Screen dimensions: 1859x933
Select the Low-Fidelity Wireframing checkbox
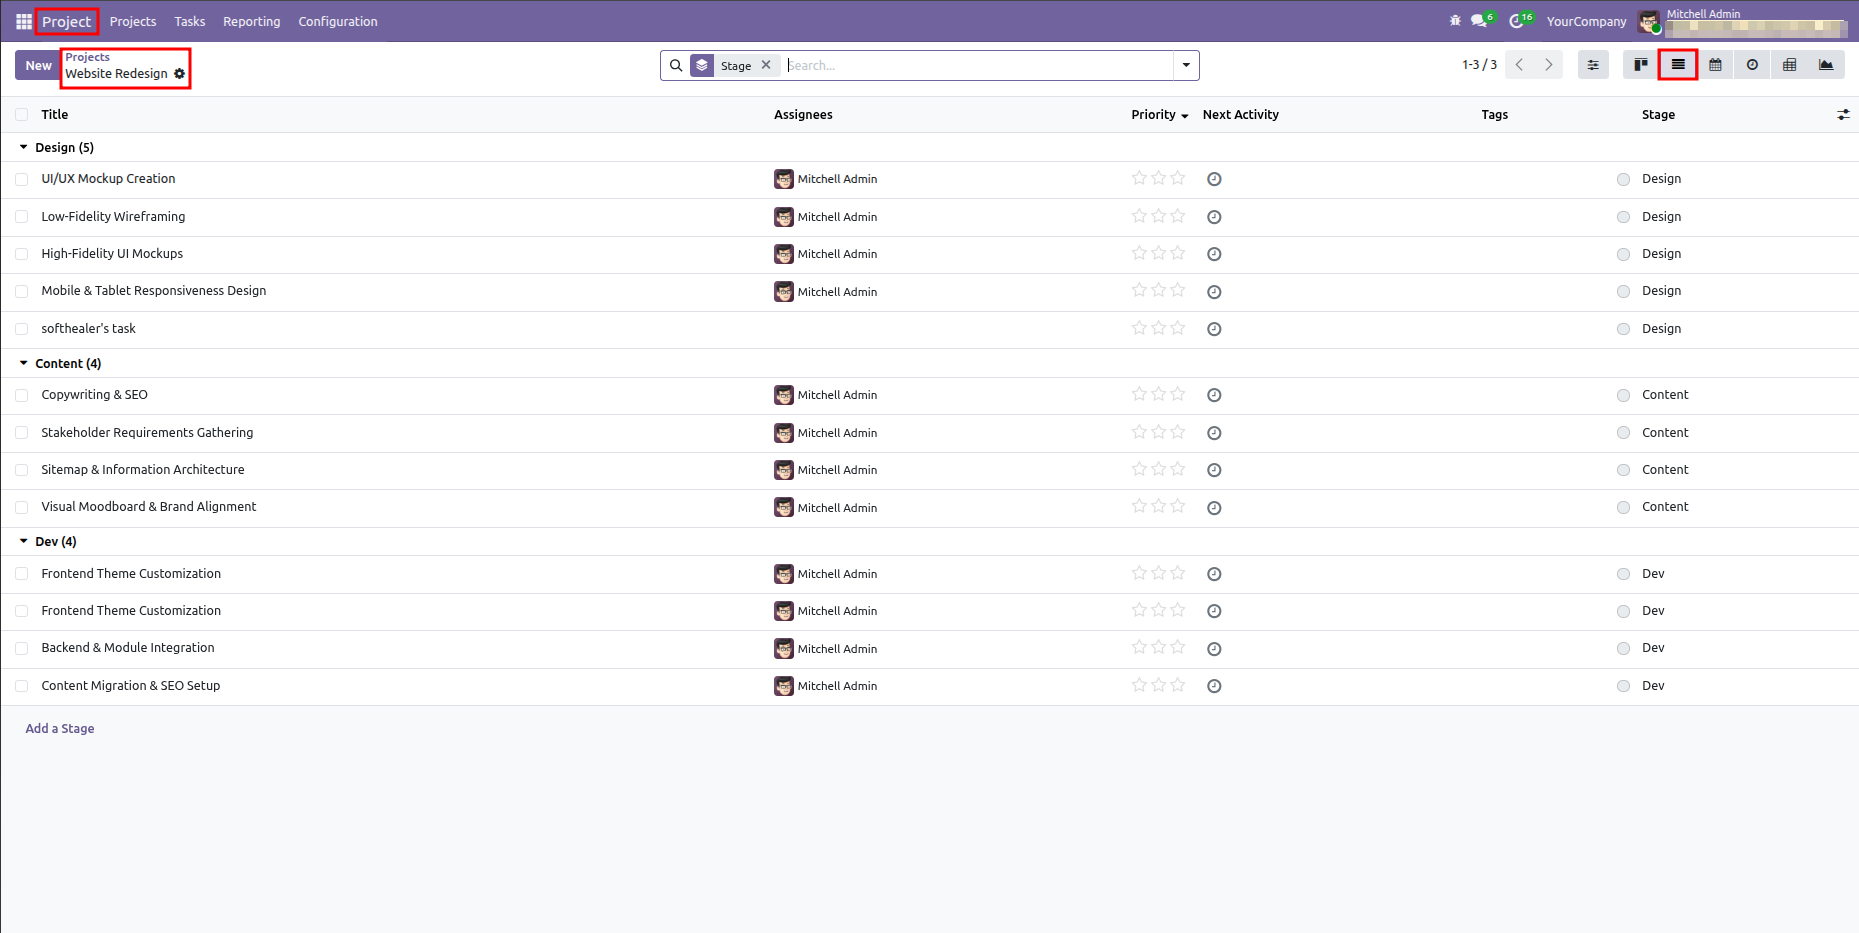click(22, 217)
